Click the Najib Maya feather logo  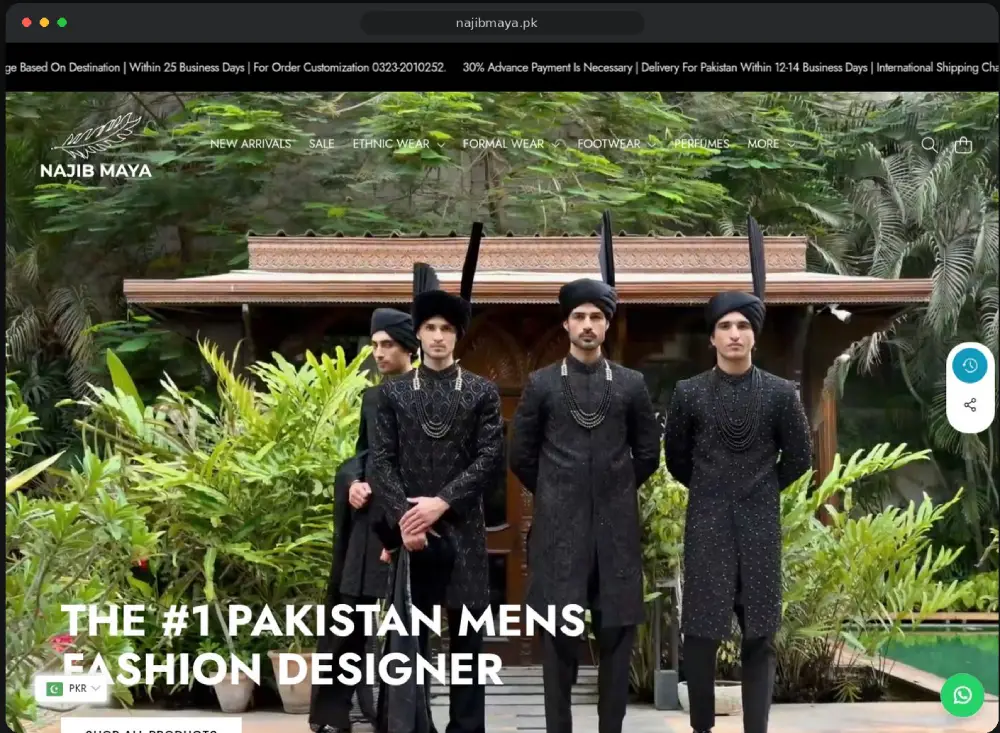click(x=98, y=135)
